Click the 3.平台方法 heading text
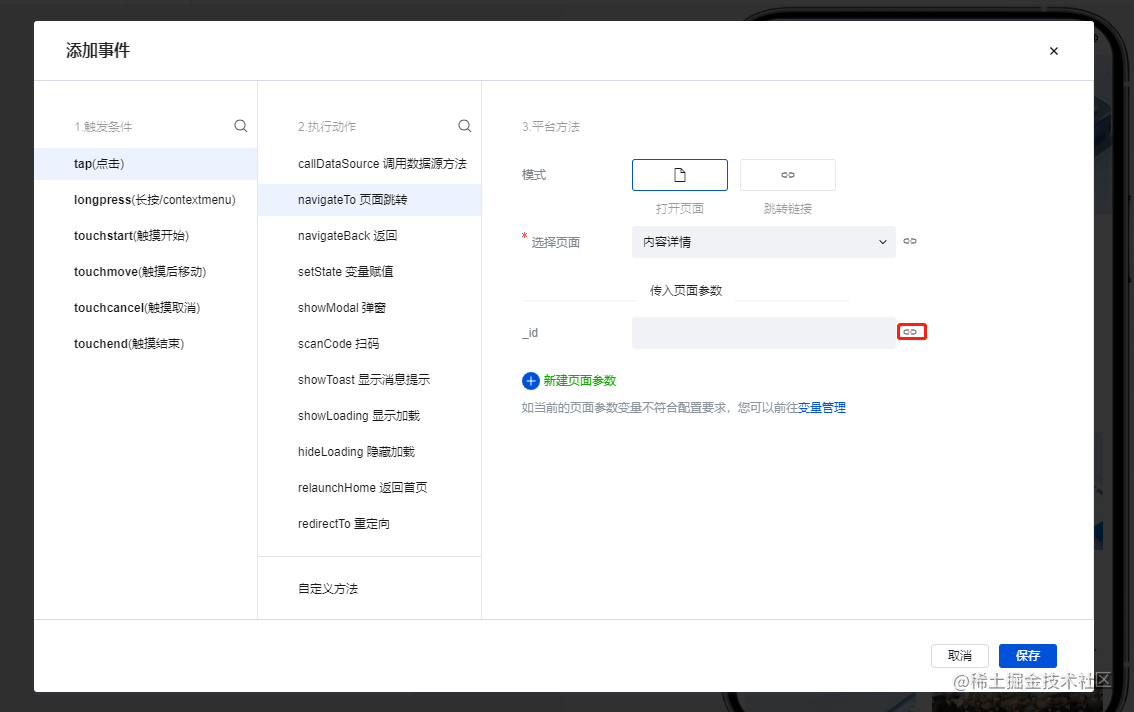This screenshot has height=712, width=1134. pyautogui.click(x=551, y=127)
